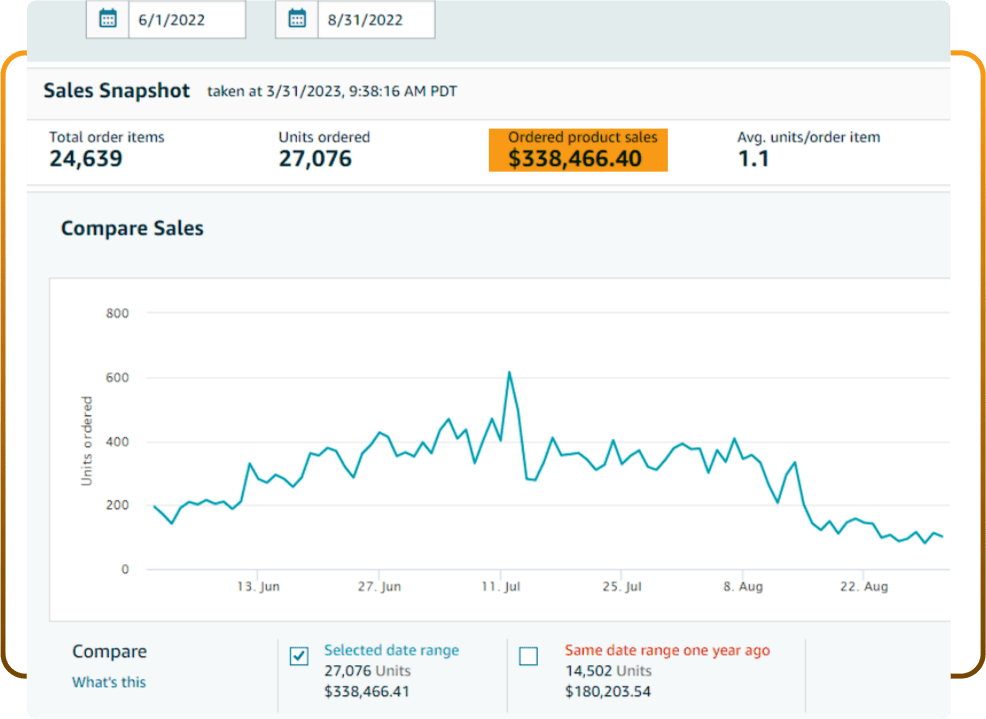This screenshot has height=719, width=986.
Task: Click the chart peak near 11 Jul
Action: point(509,373)
